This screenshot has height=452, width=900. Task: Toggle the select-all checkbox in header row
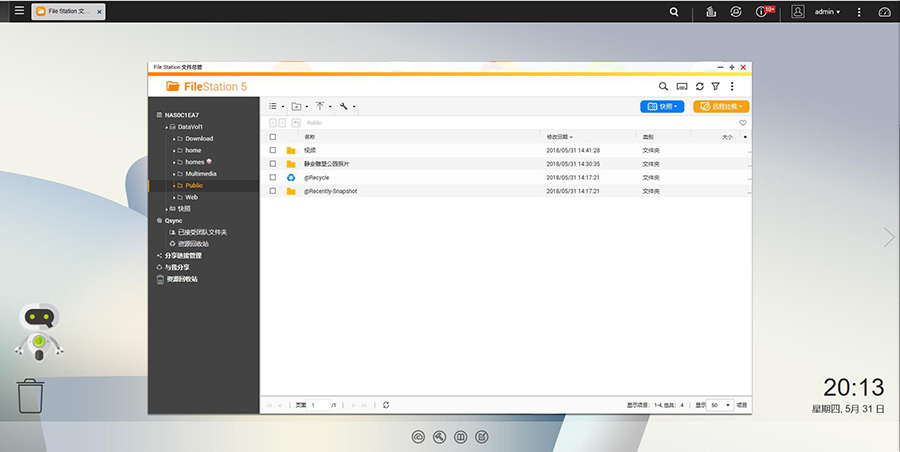click(x=273, y=136)
